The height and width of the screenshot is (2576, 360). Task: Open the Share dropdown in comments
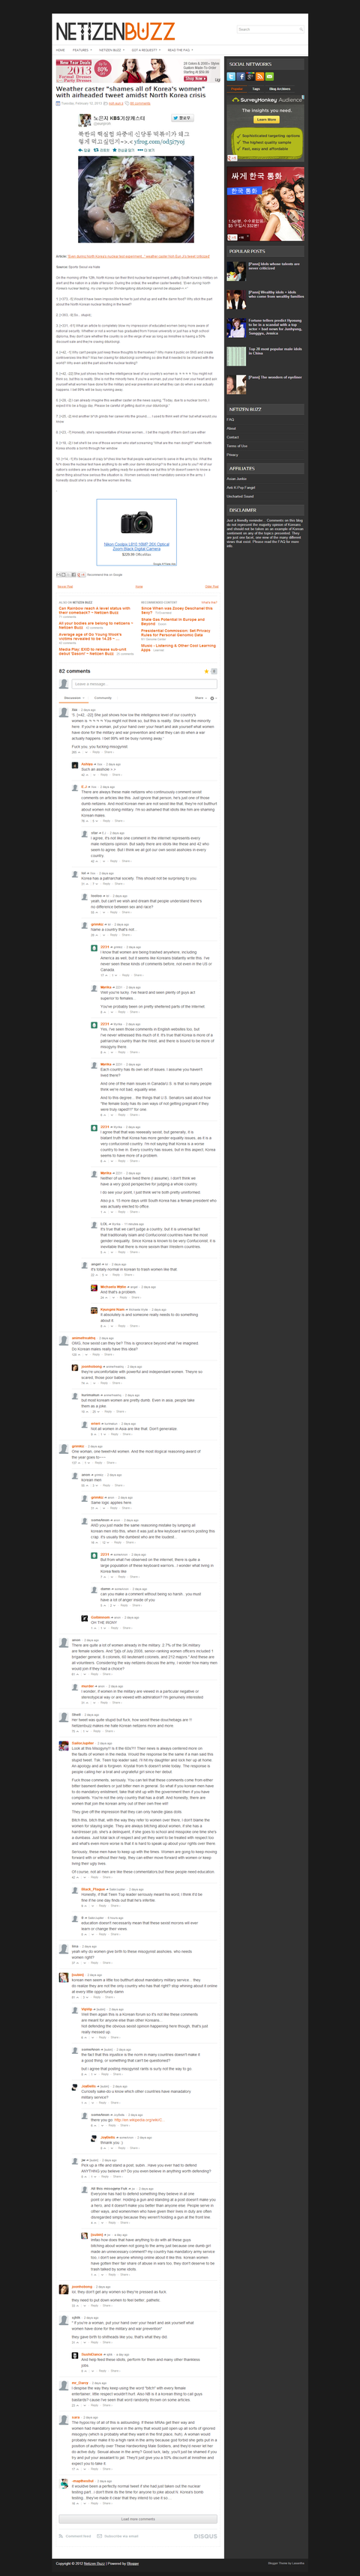200,697
